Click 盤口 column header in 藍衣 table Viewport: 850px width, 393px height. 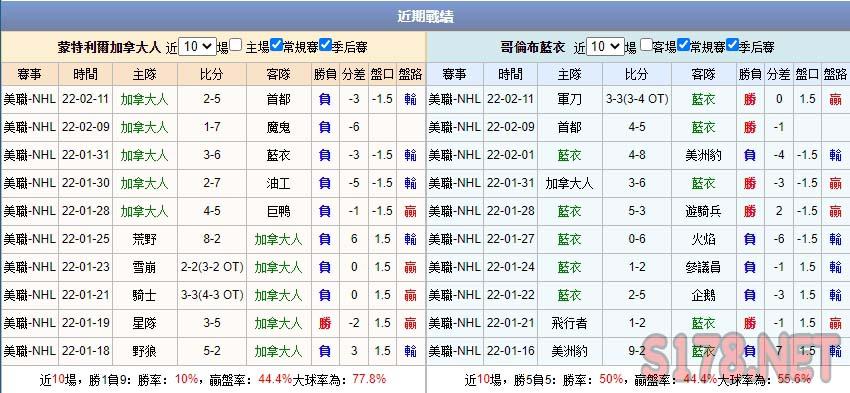[807, 74]
